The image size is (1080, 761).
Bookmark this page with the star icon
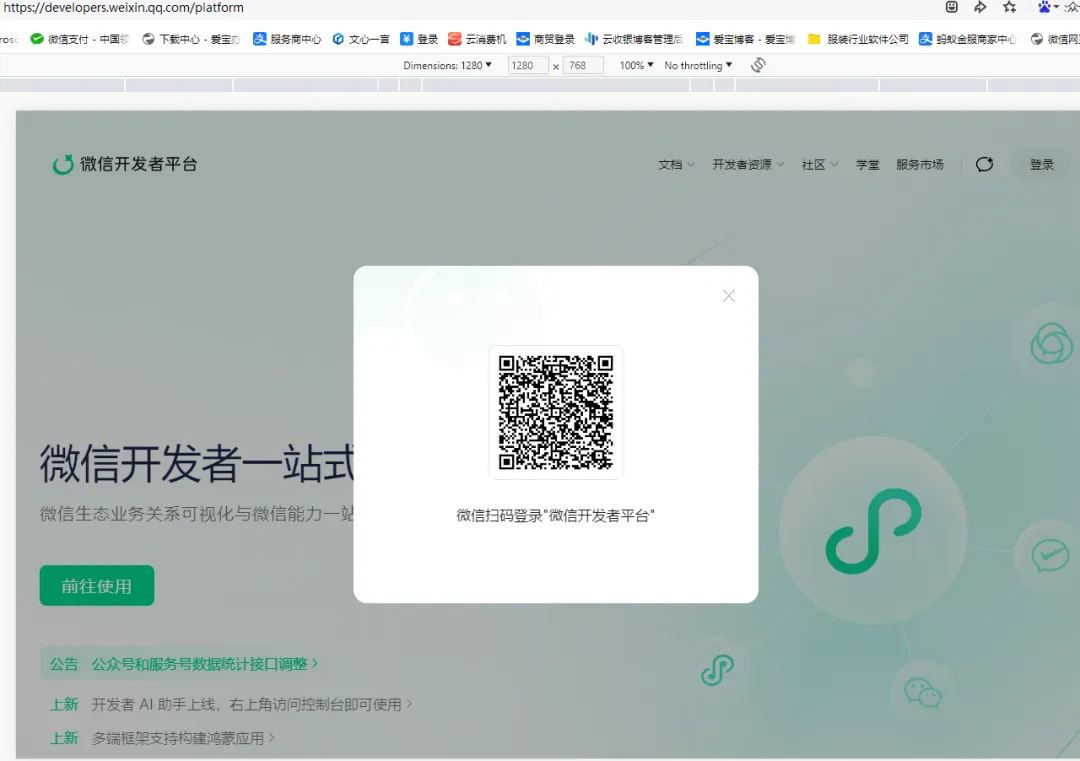pos(1009,7)
